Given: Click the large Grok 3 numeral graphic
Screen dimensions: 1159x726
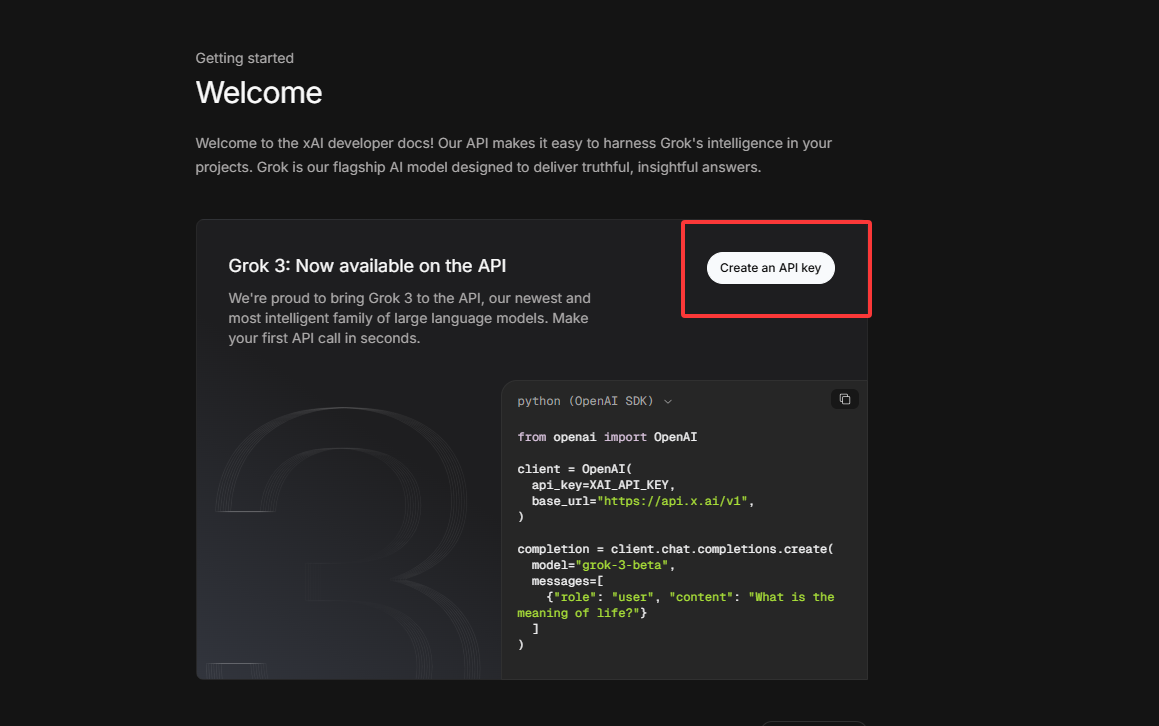Looking at the screenshot, I should pyautogui.click(x=347, y=542).
